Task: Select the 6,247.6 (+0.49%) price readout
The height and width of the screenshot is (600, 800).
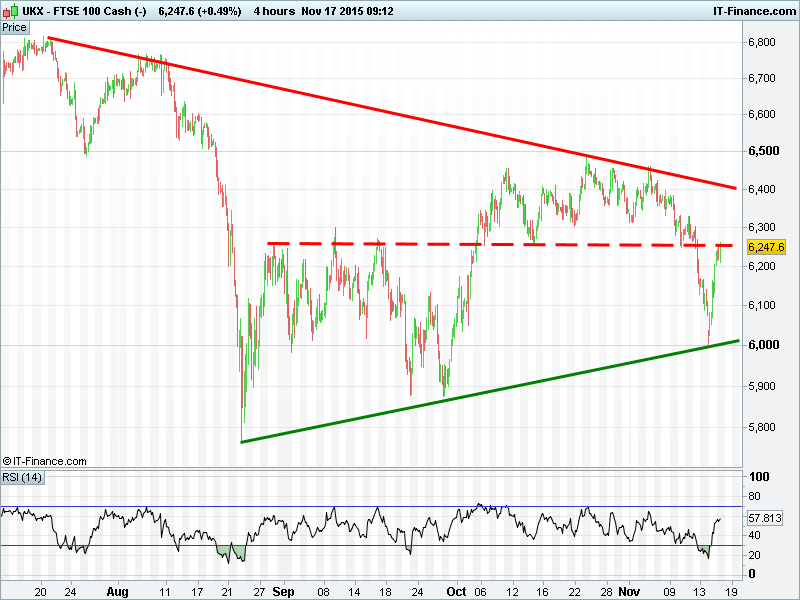Action: tap(199, 11)
